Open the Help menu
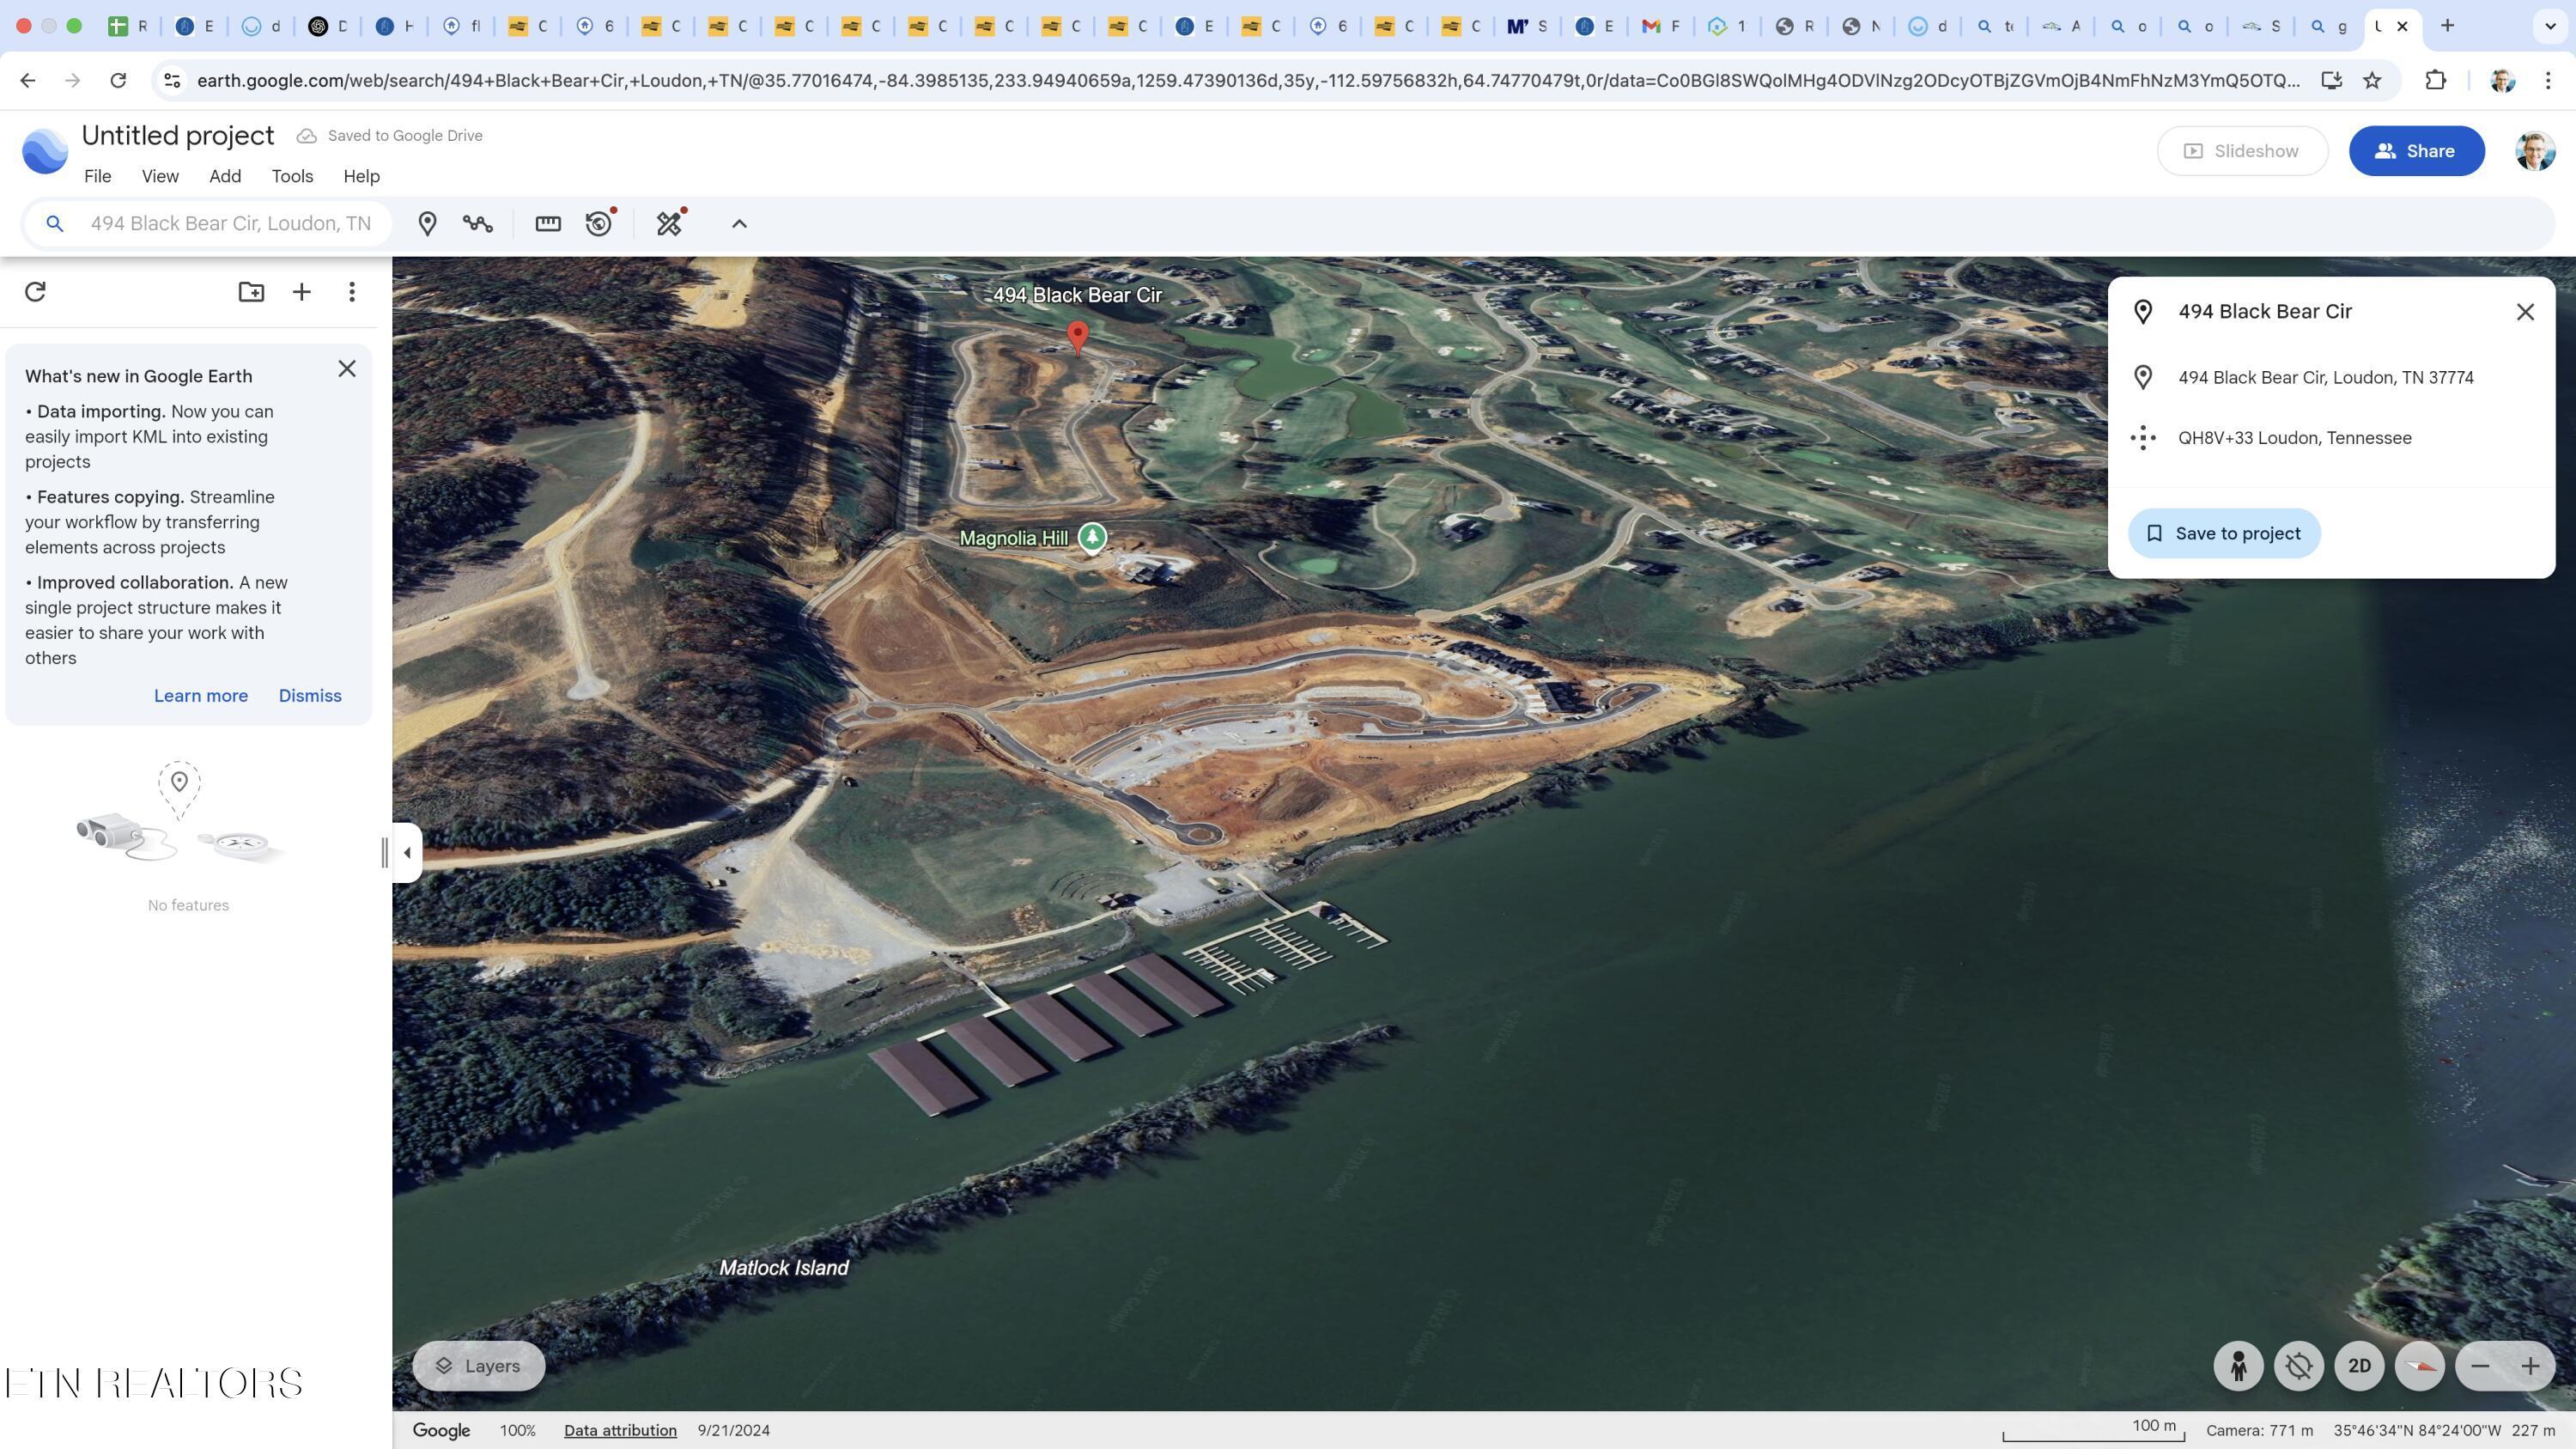 [x=361, y=177]
